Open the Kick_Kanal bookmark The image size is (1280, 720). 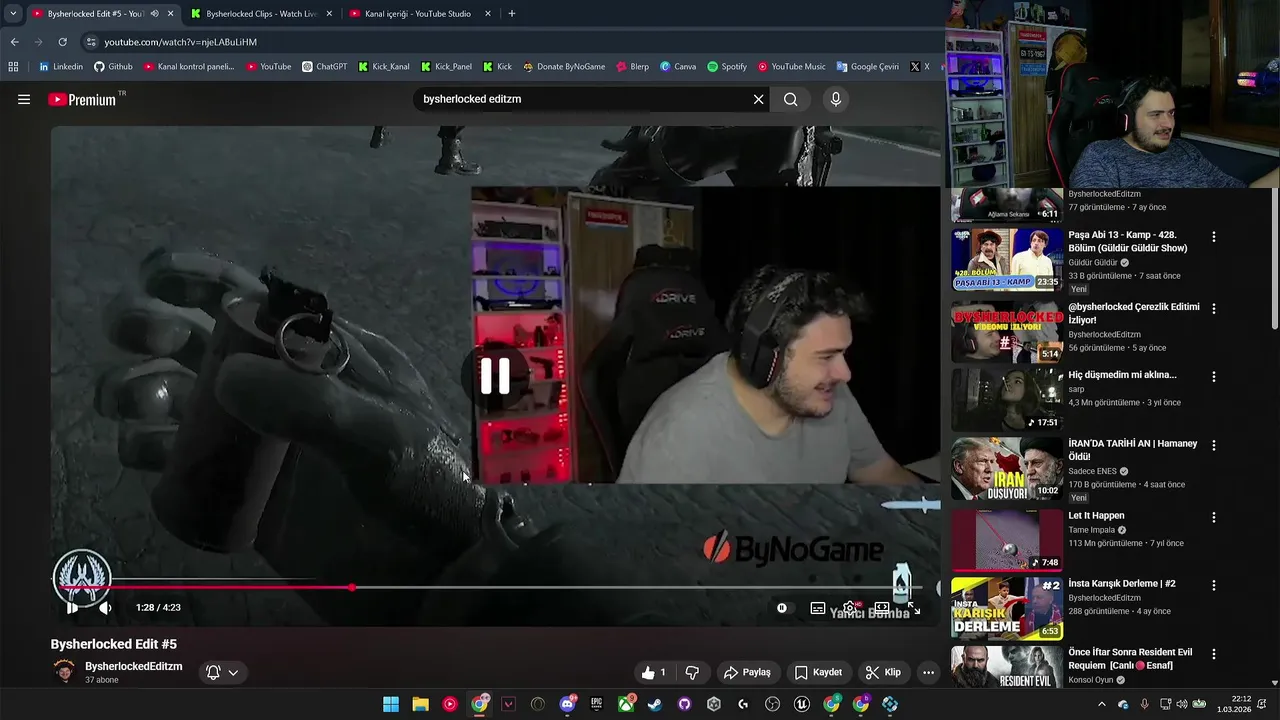pos(383,67)
